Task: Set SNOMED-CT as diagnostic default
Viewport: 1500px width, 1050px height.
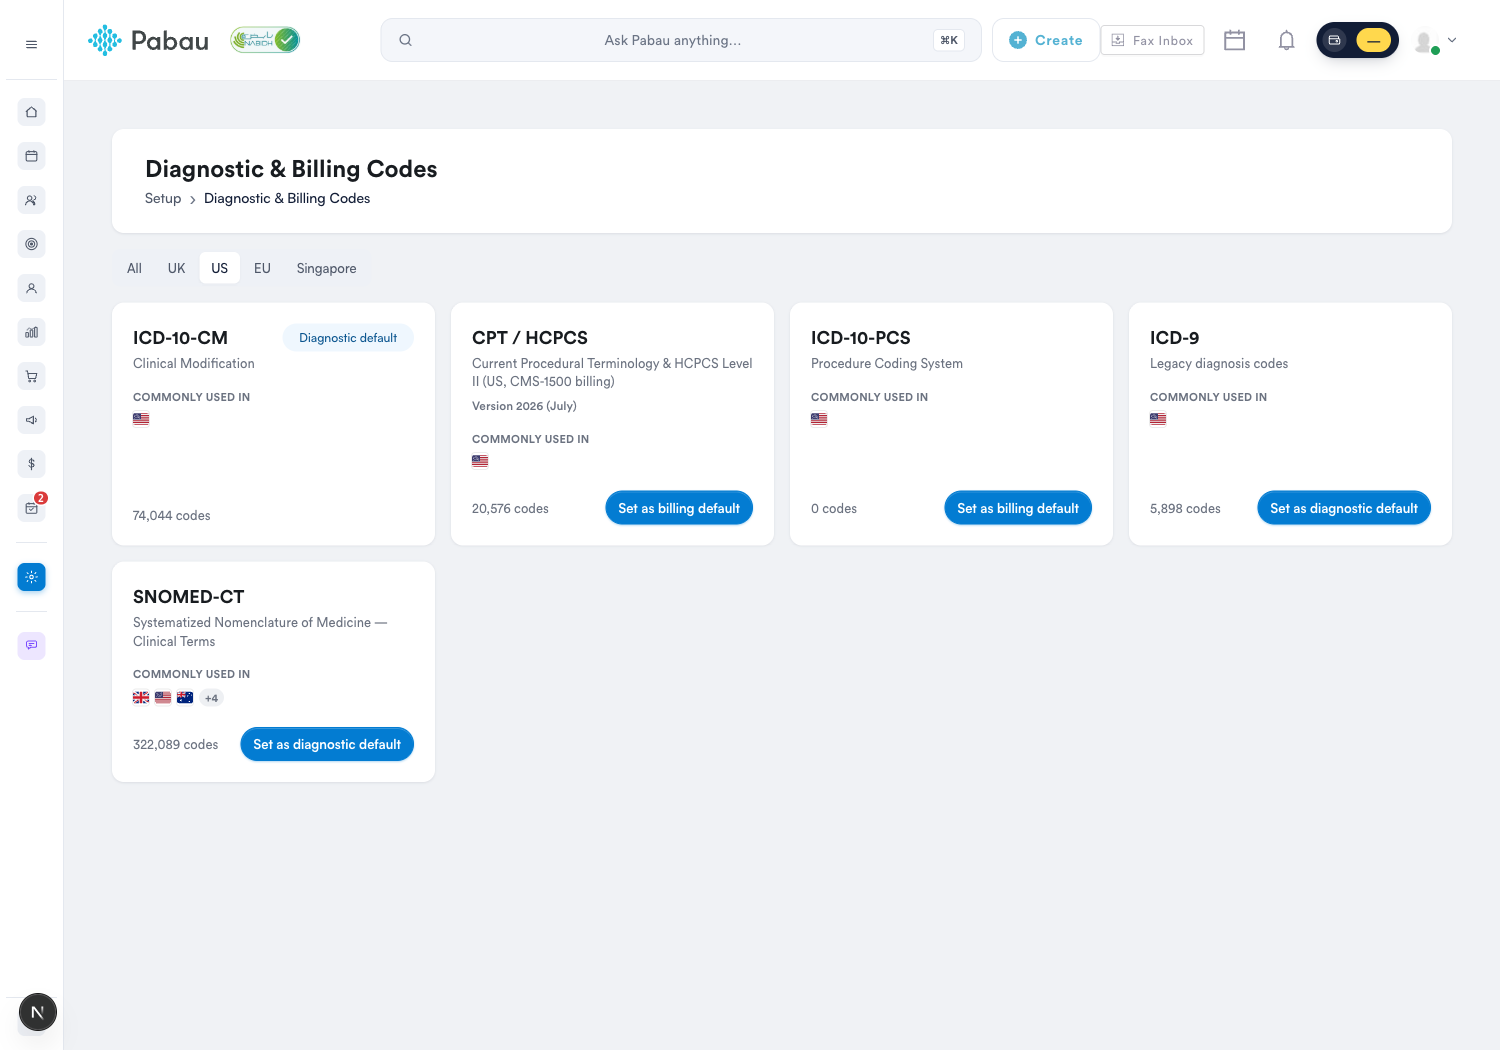Action: [x=327, y=744]
